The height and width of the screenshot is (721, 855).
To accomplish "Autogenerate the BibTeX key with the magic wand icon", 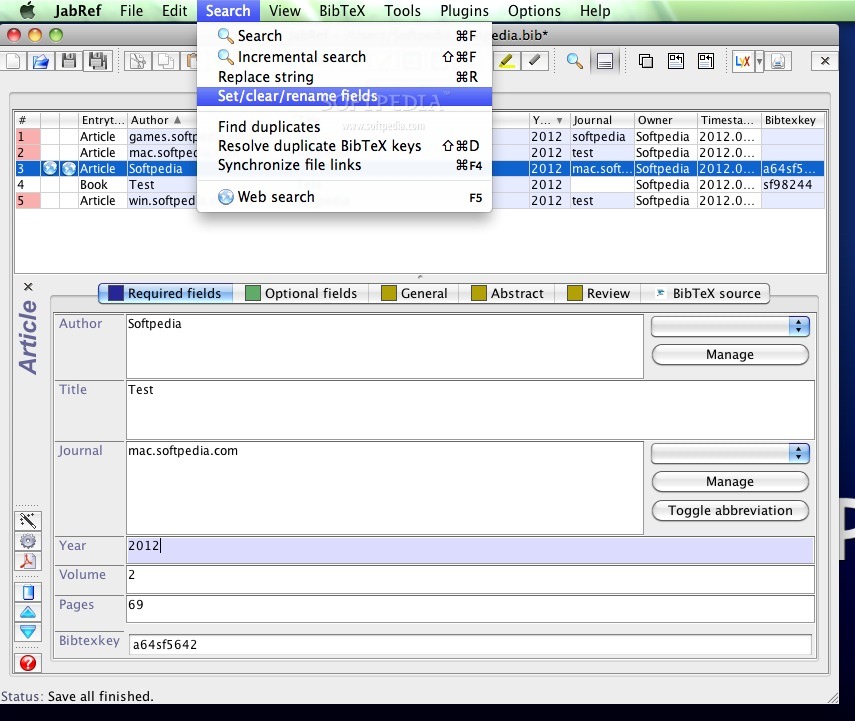I will click(28, 520).
